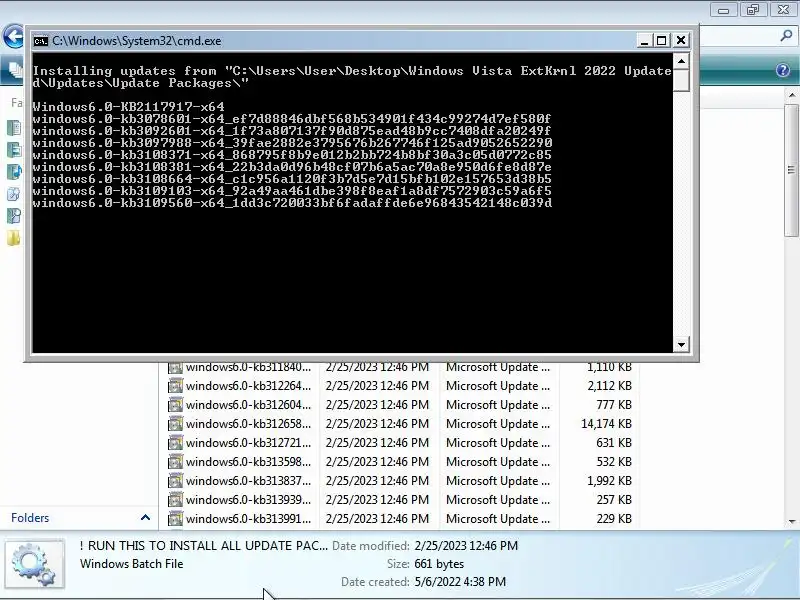The width and height of the screenshot is (800, 600).
Task: Open the cmd.exe title bar system icon
Action: [40, 41]
